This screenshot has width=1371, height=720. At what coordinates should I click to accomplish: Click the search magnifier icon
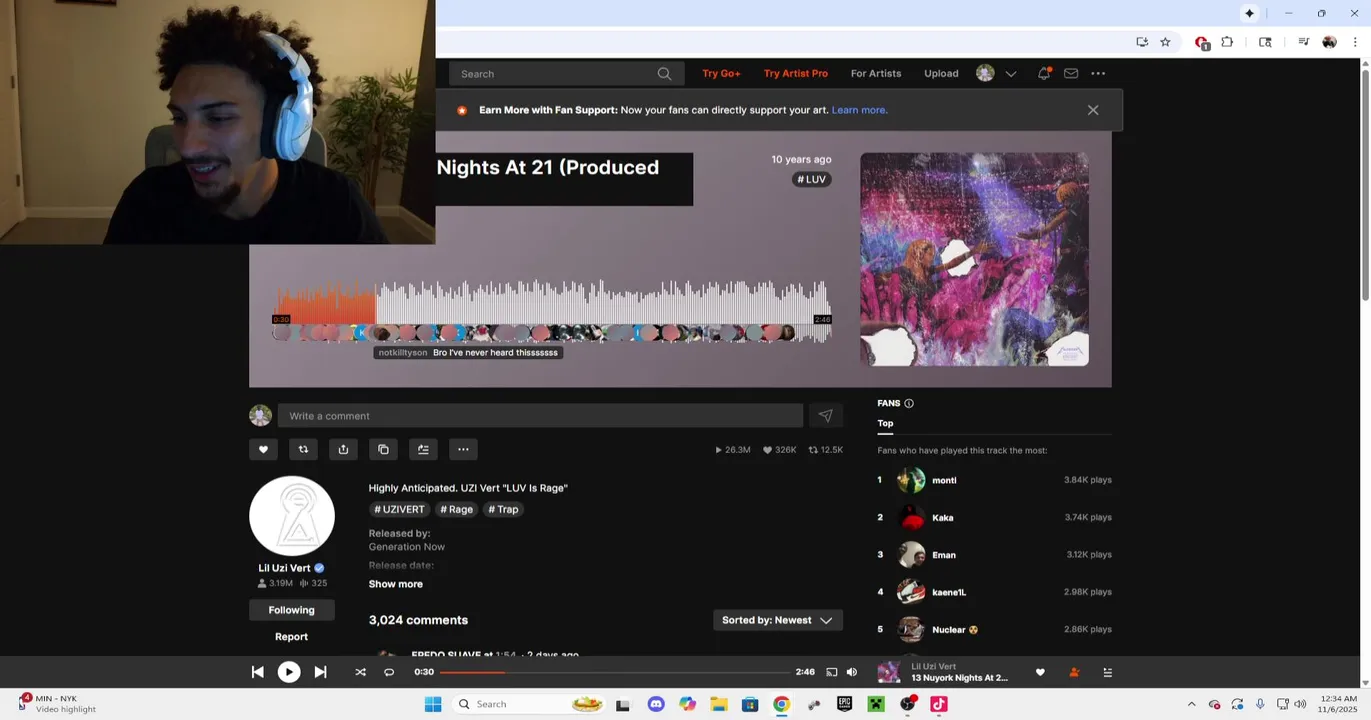tap(664, 74)
